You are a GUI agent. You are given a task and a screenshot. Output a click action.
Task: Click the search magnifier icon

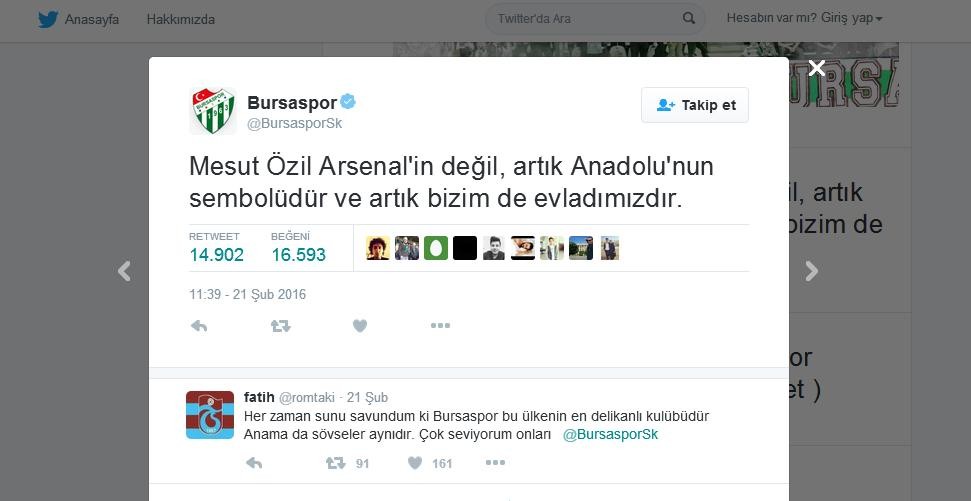(x=689, y=19)
